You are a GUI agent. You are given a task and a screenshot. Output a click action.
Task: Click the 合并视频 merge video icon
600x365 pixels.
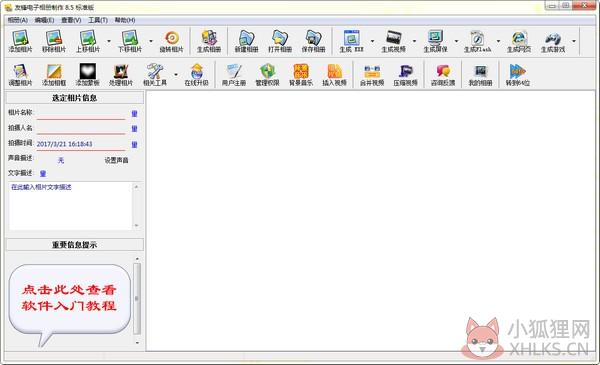[x=372, y=75]
